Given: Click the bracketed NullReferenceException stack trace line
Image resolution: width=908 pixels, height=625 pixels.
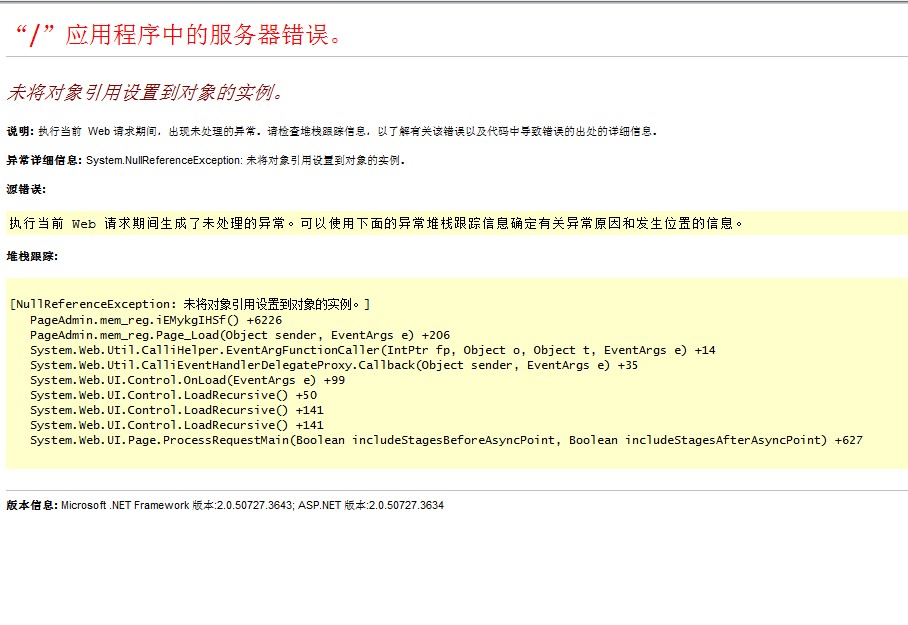Looking at the screenshot, I should [x=190, y=304].
